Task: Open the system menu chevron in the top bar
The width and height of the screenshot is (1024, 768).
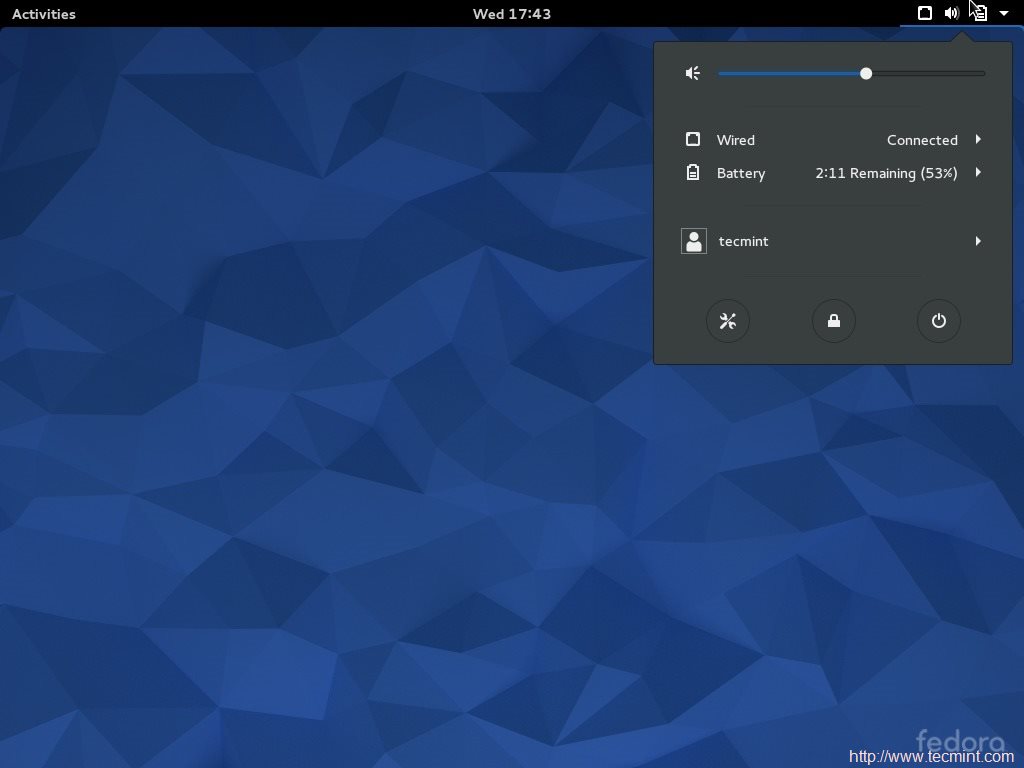Action: (1004, 13)
